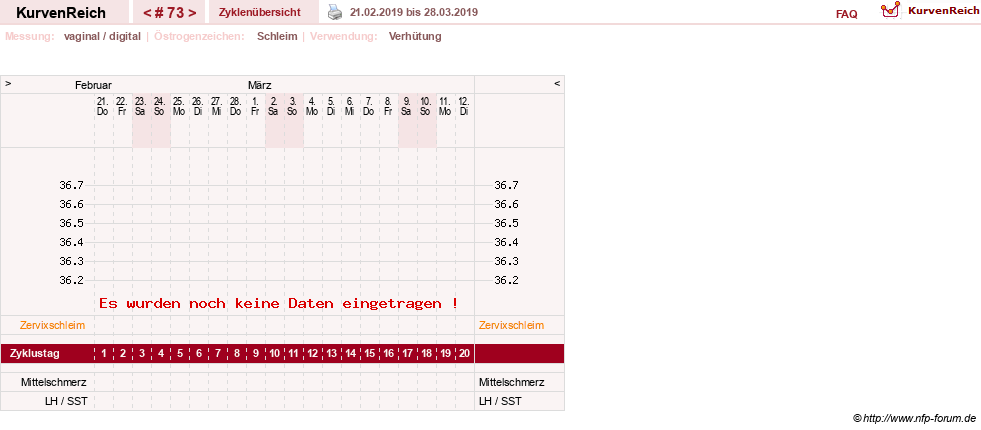This screenshot has height=430, width=981.
Task: Select the date column 23. Sa
Action: [141, 106]
